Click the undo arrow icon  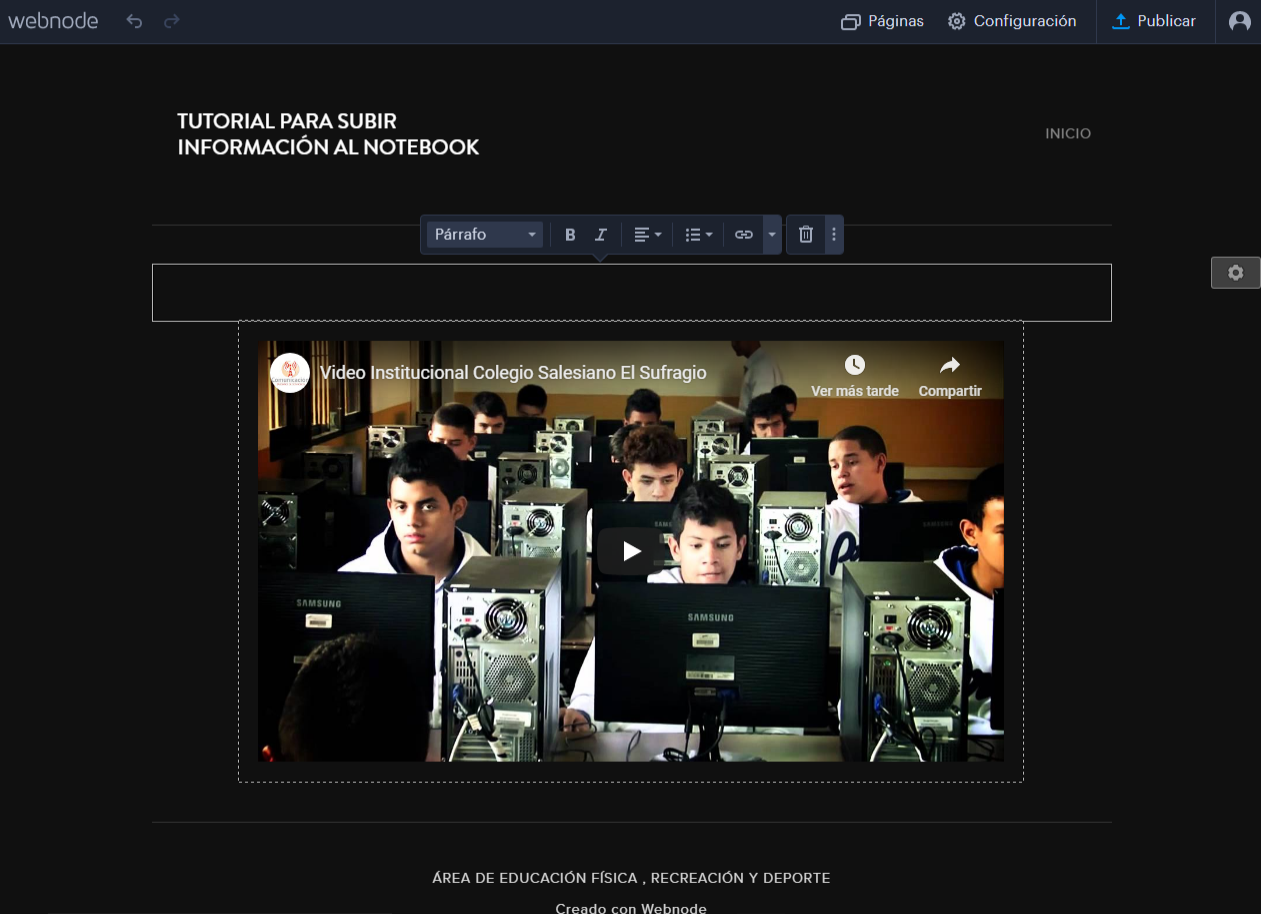pyautogui.click(x=134, y=21)
